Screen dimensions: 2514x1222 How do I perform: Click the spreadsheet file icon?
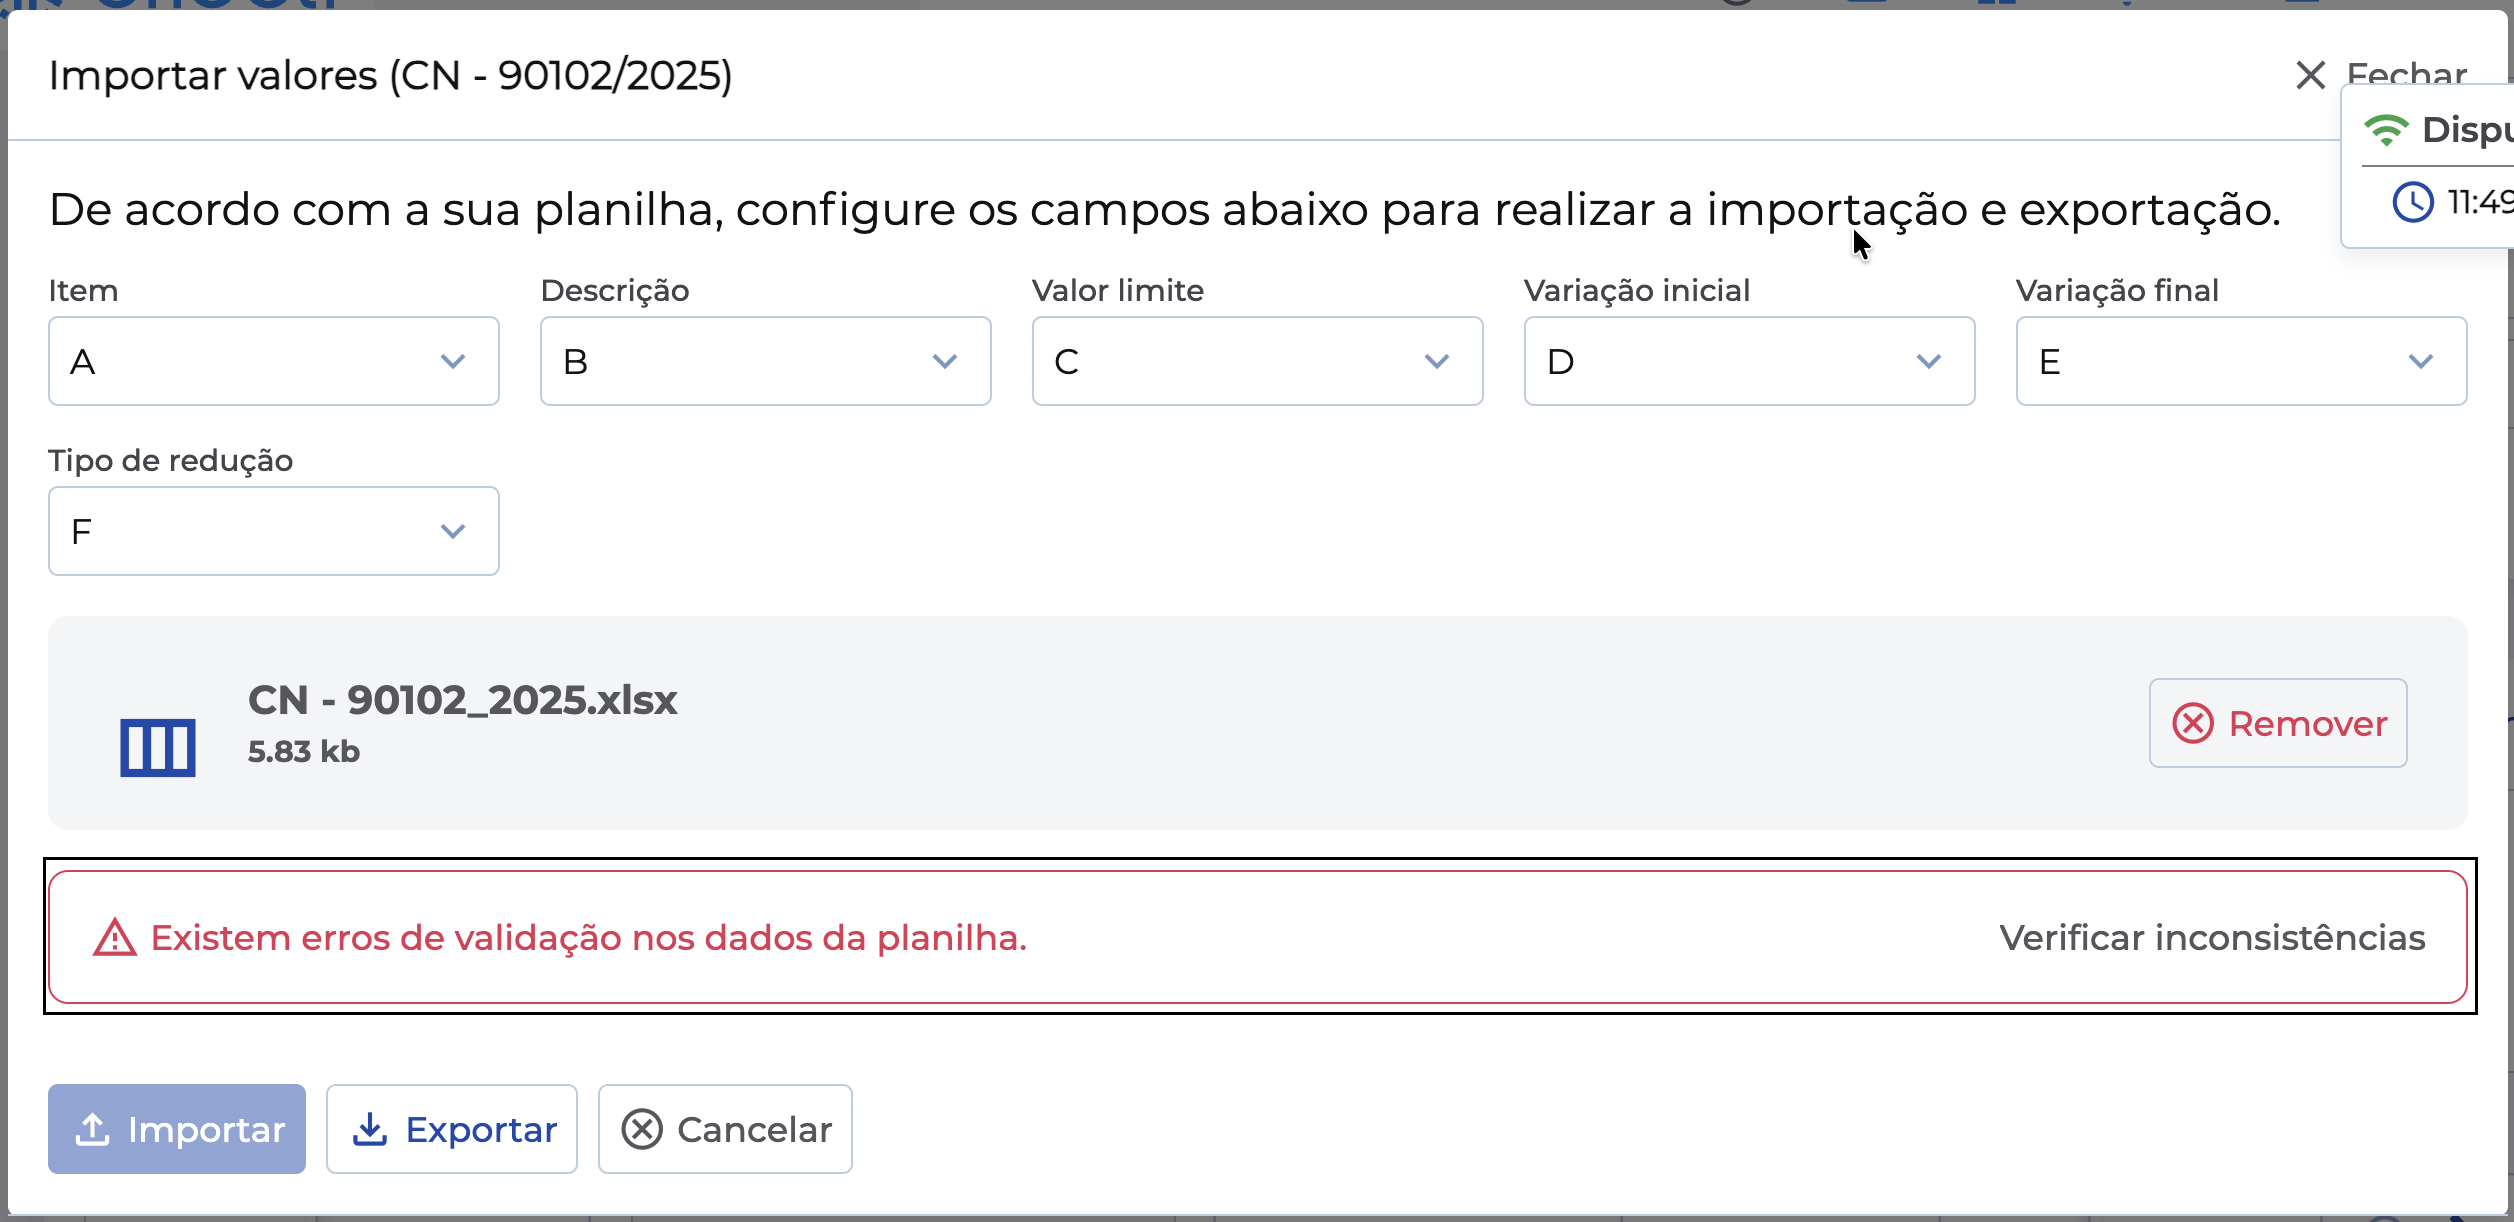pos(158,747)
